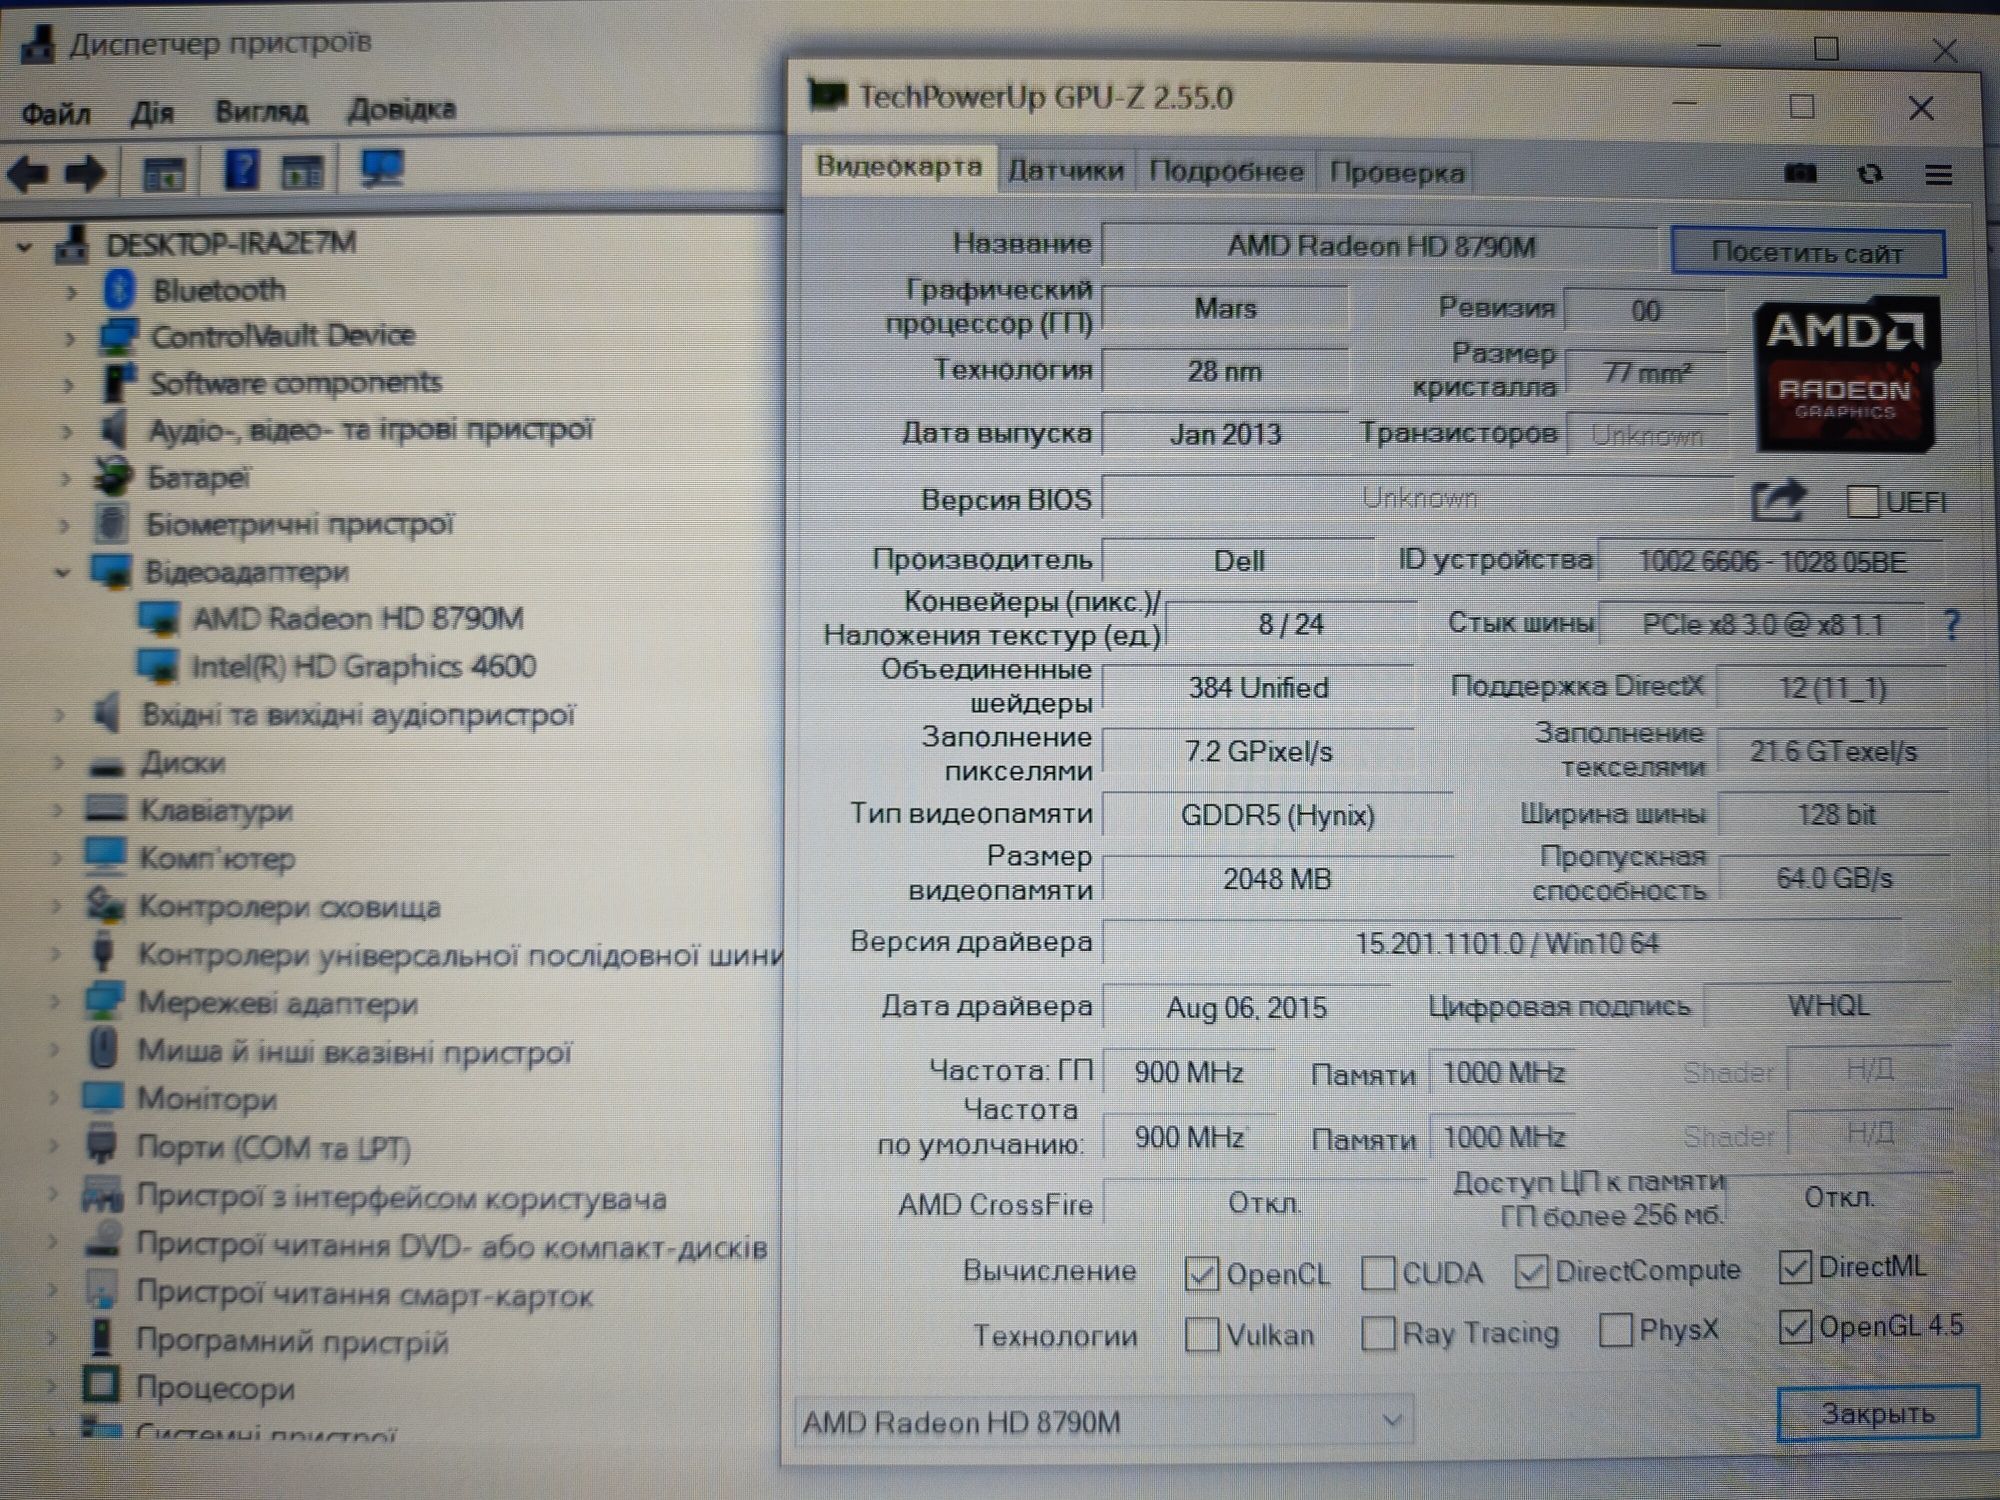Open the Дія menu
The width and height of the screenshot is (2000, 1500).
tap(152, 112)
